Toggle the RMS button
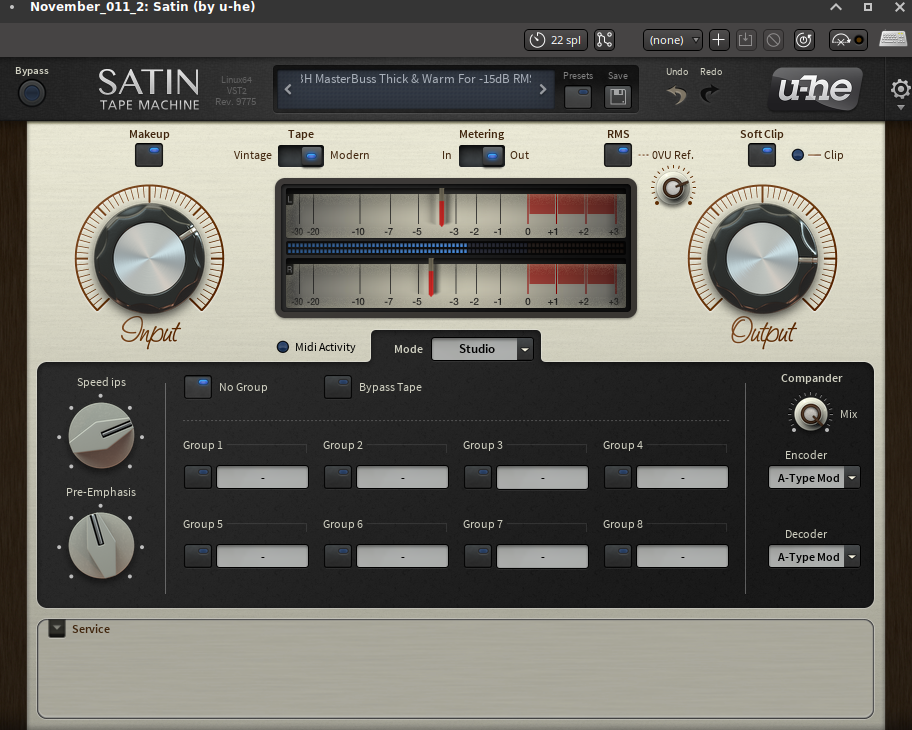 tap(618, 155)
